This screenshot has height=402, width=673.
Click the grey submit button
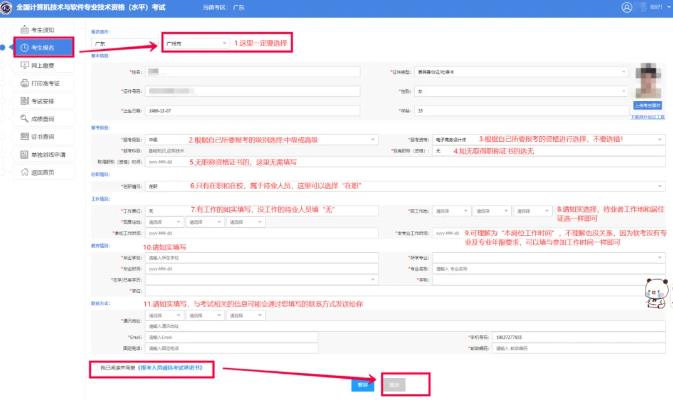(394, 385)
